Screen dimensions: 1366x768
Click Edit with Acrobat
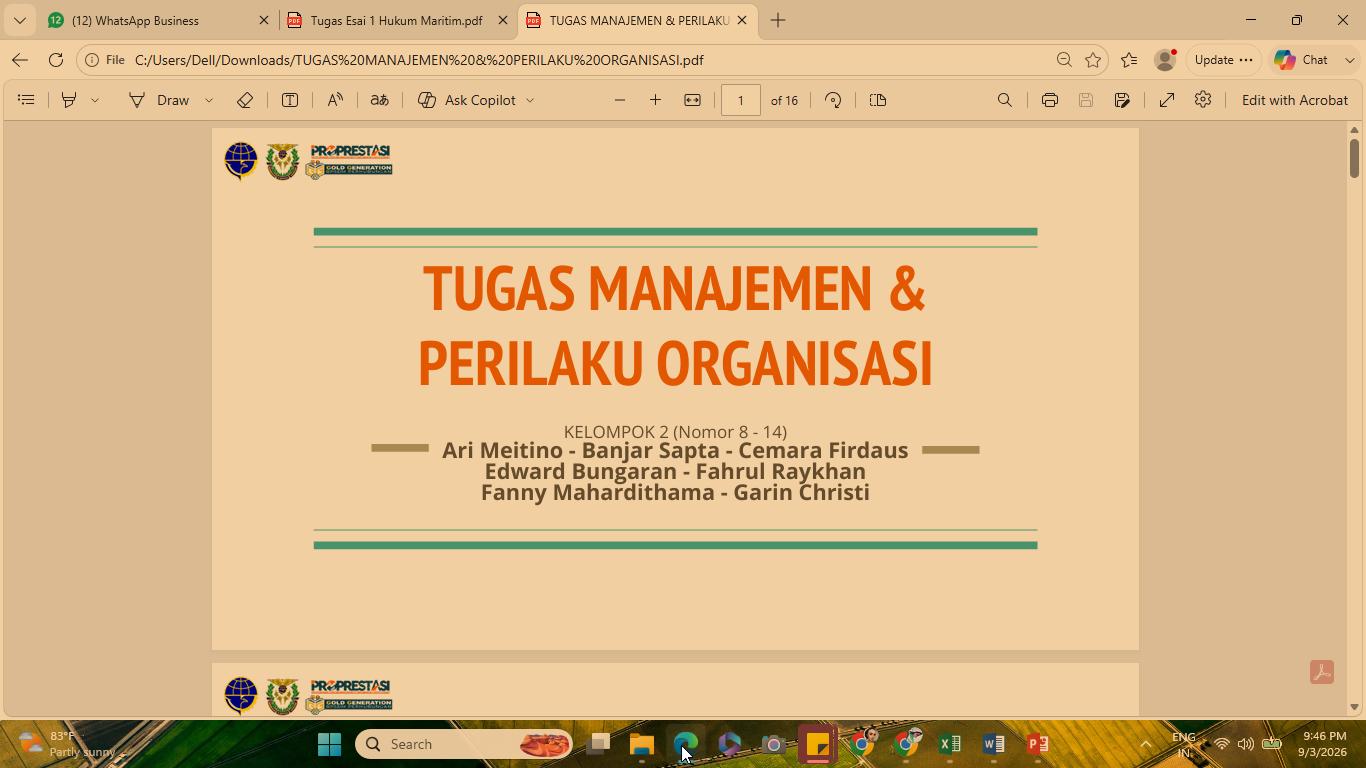coord(1295,100)
